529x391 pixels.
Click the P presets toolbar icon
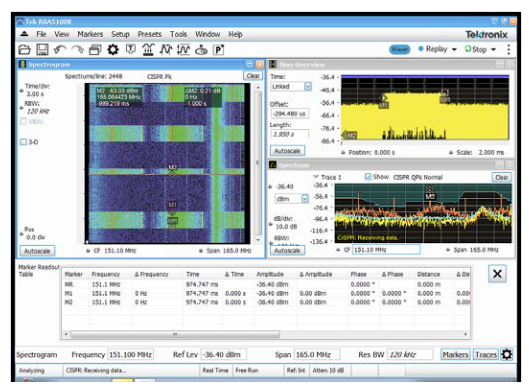tap(218, 50)
